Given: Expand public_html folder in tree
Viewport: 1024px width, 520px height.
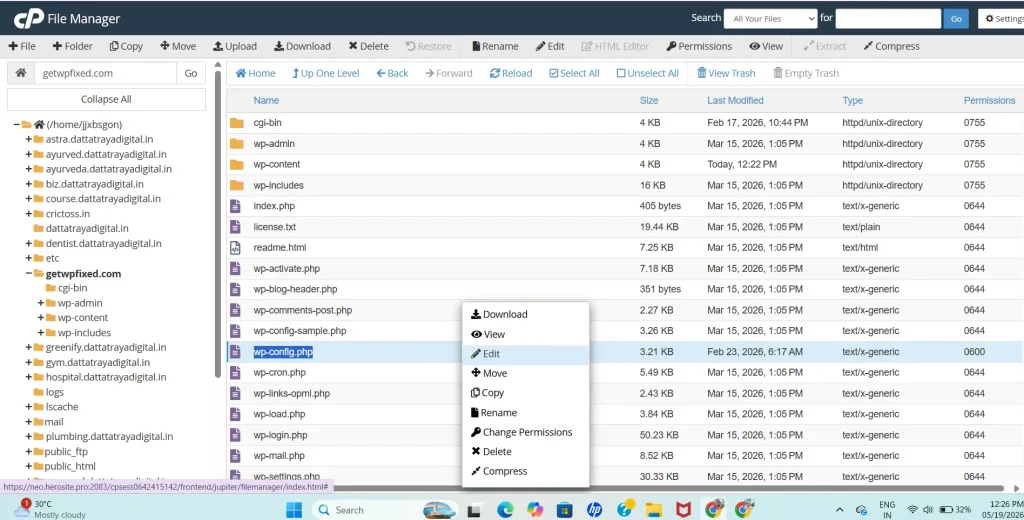Looking at the screenshot, I should coord(29,466).
